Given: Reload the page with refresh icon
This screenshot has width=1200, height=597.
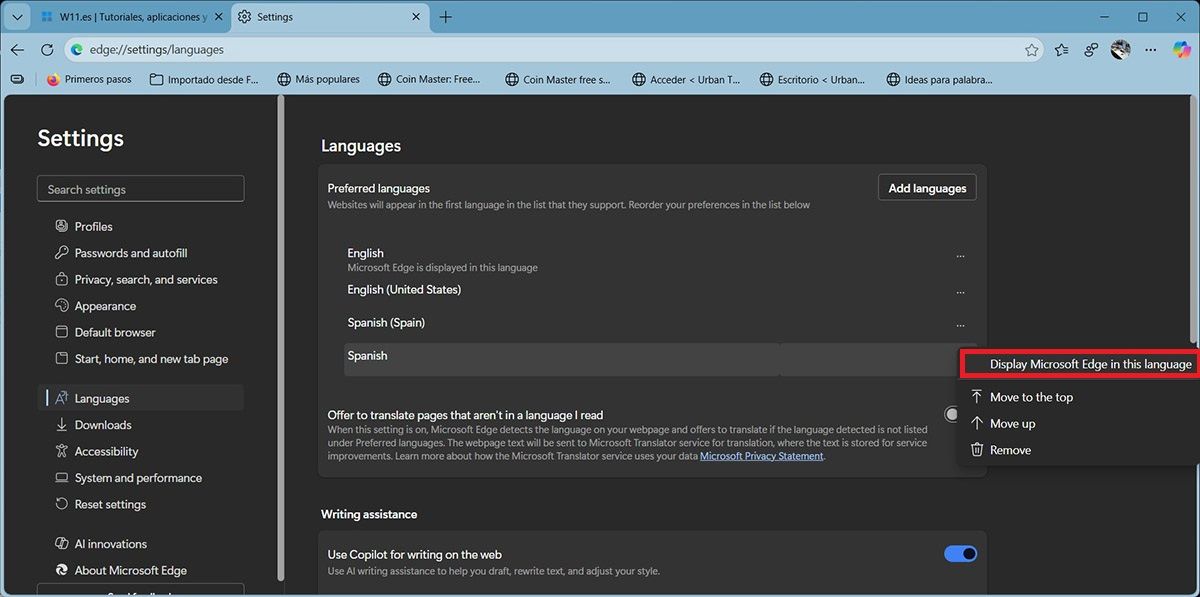Looking at the screenshot, I should click(47, 49).
